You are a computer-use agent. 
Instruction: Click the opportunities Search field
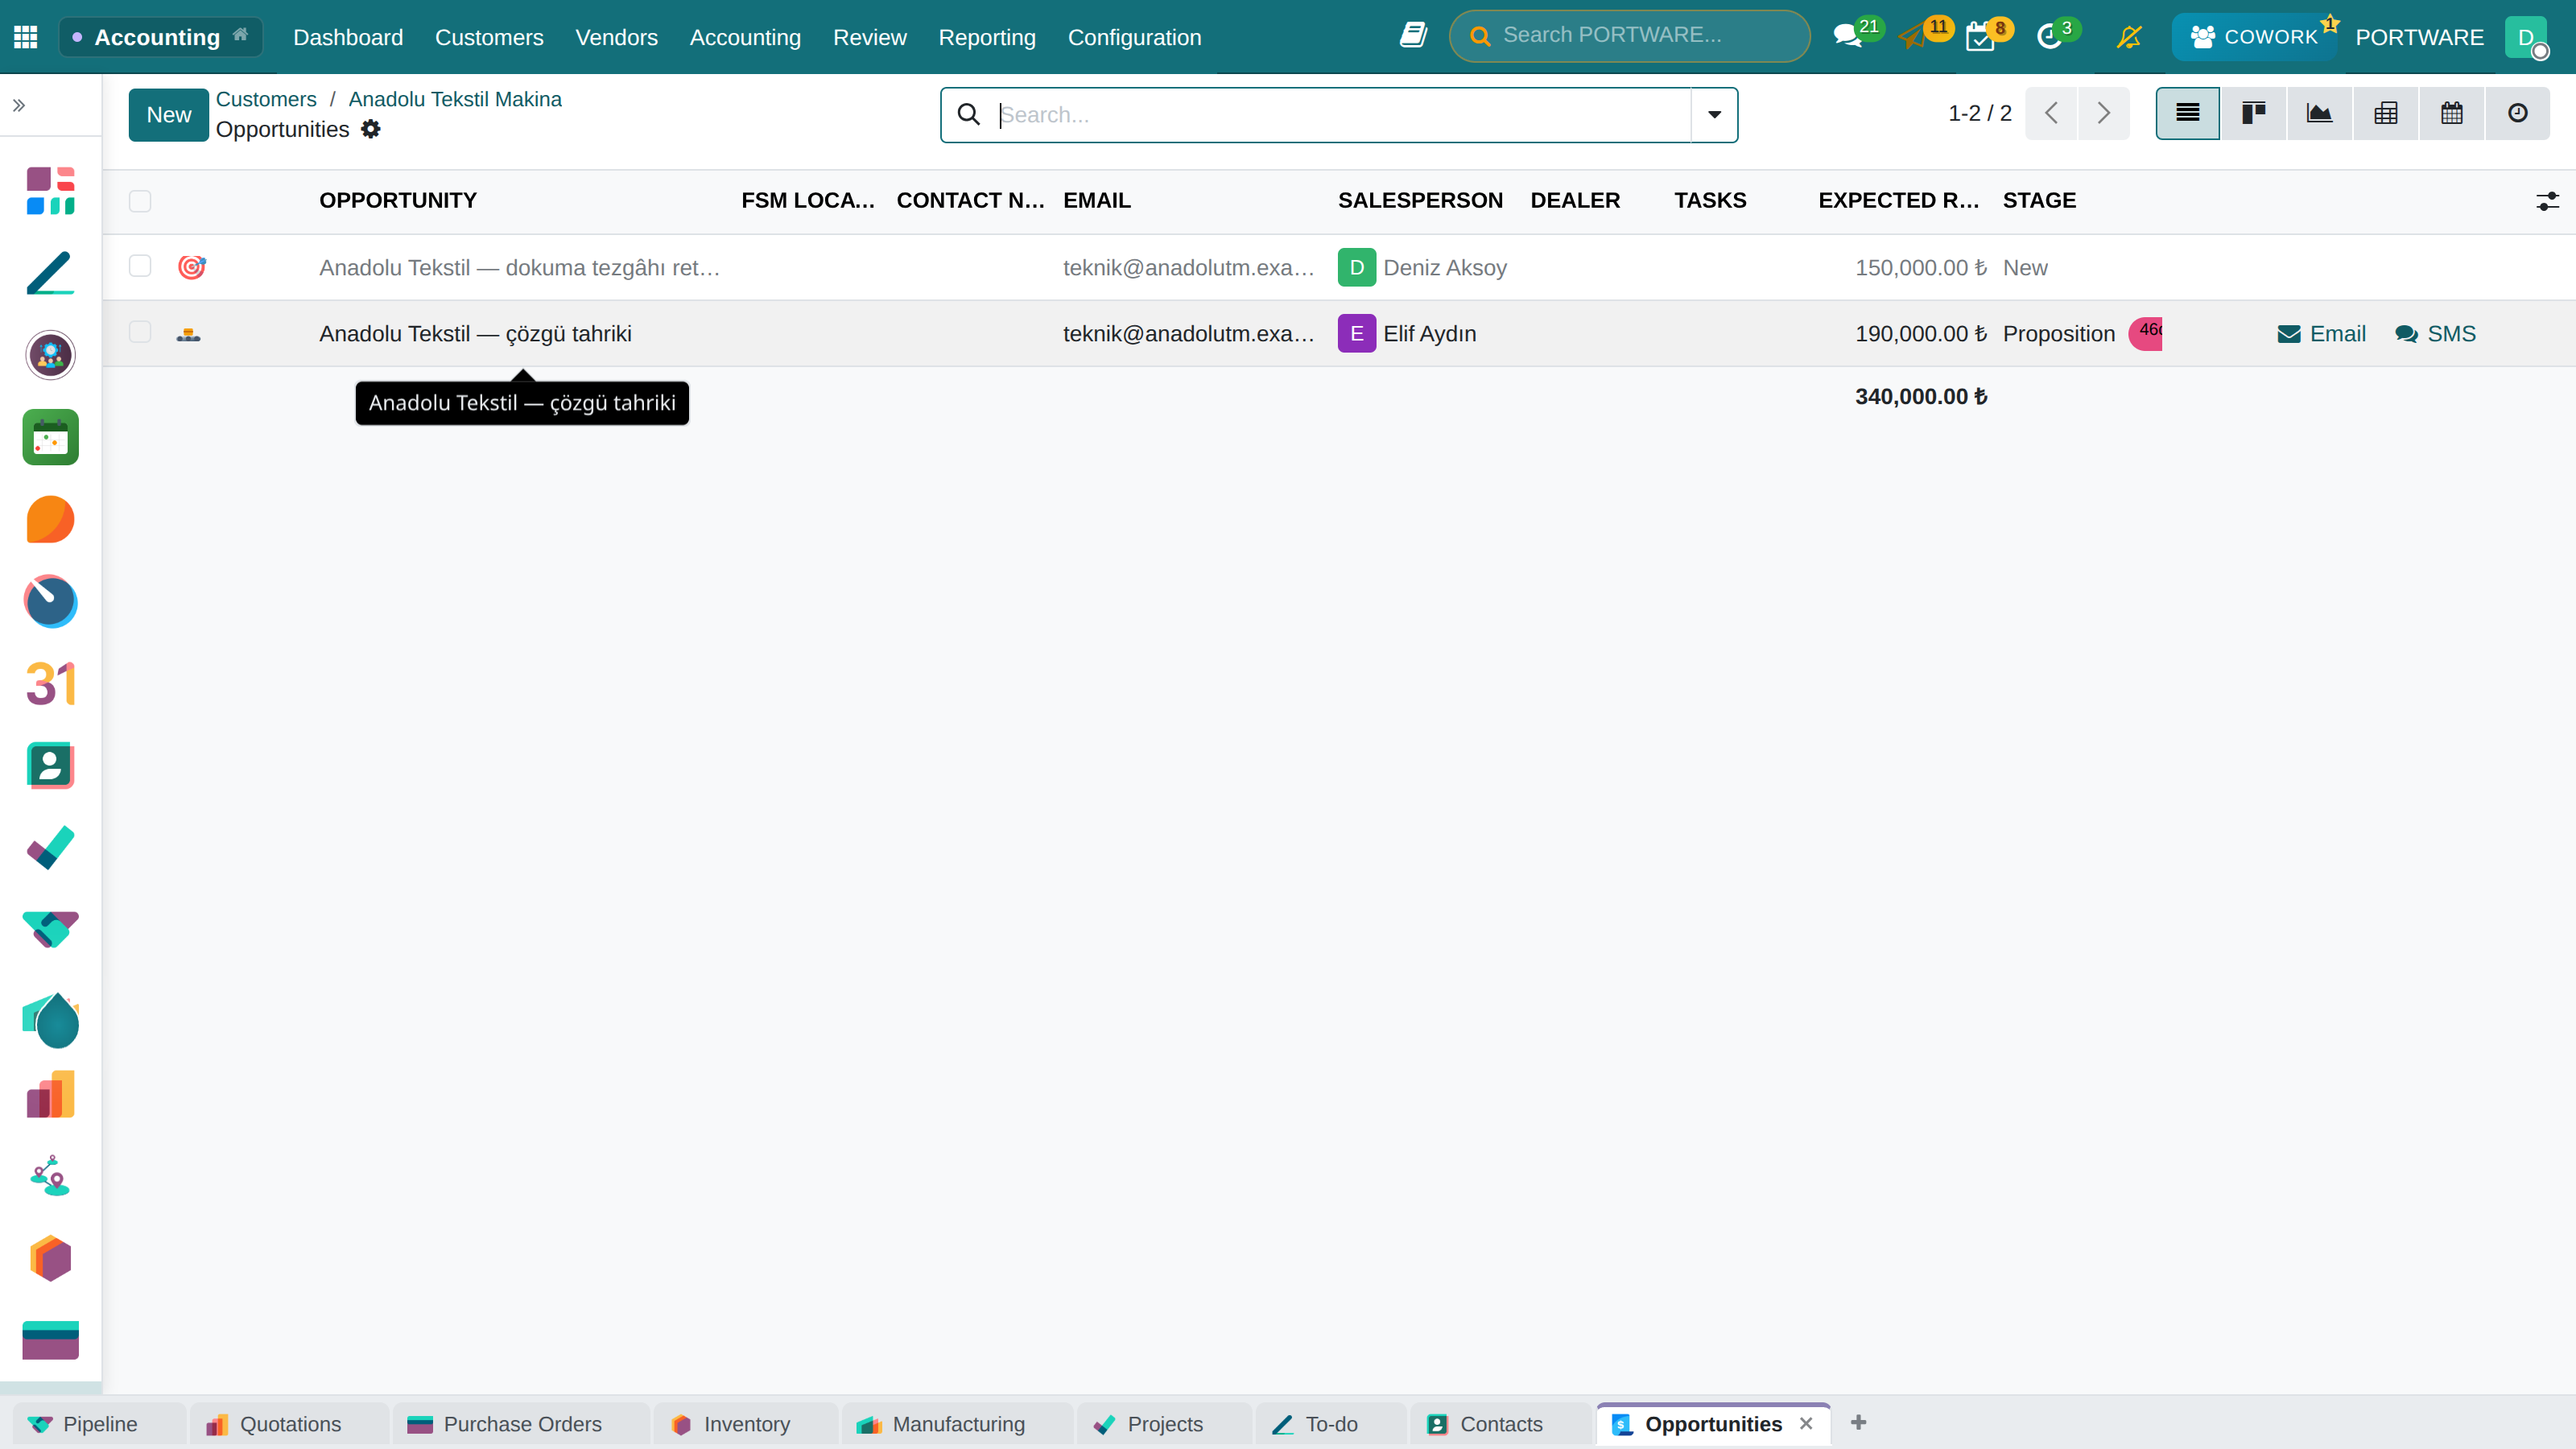[x=1340, y=115]
